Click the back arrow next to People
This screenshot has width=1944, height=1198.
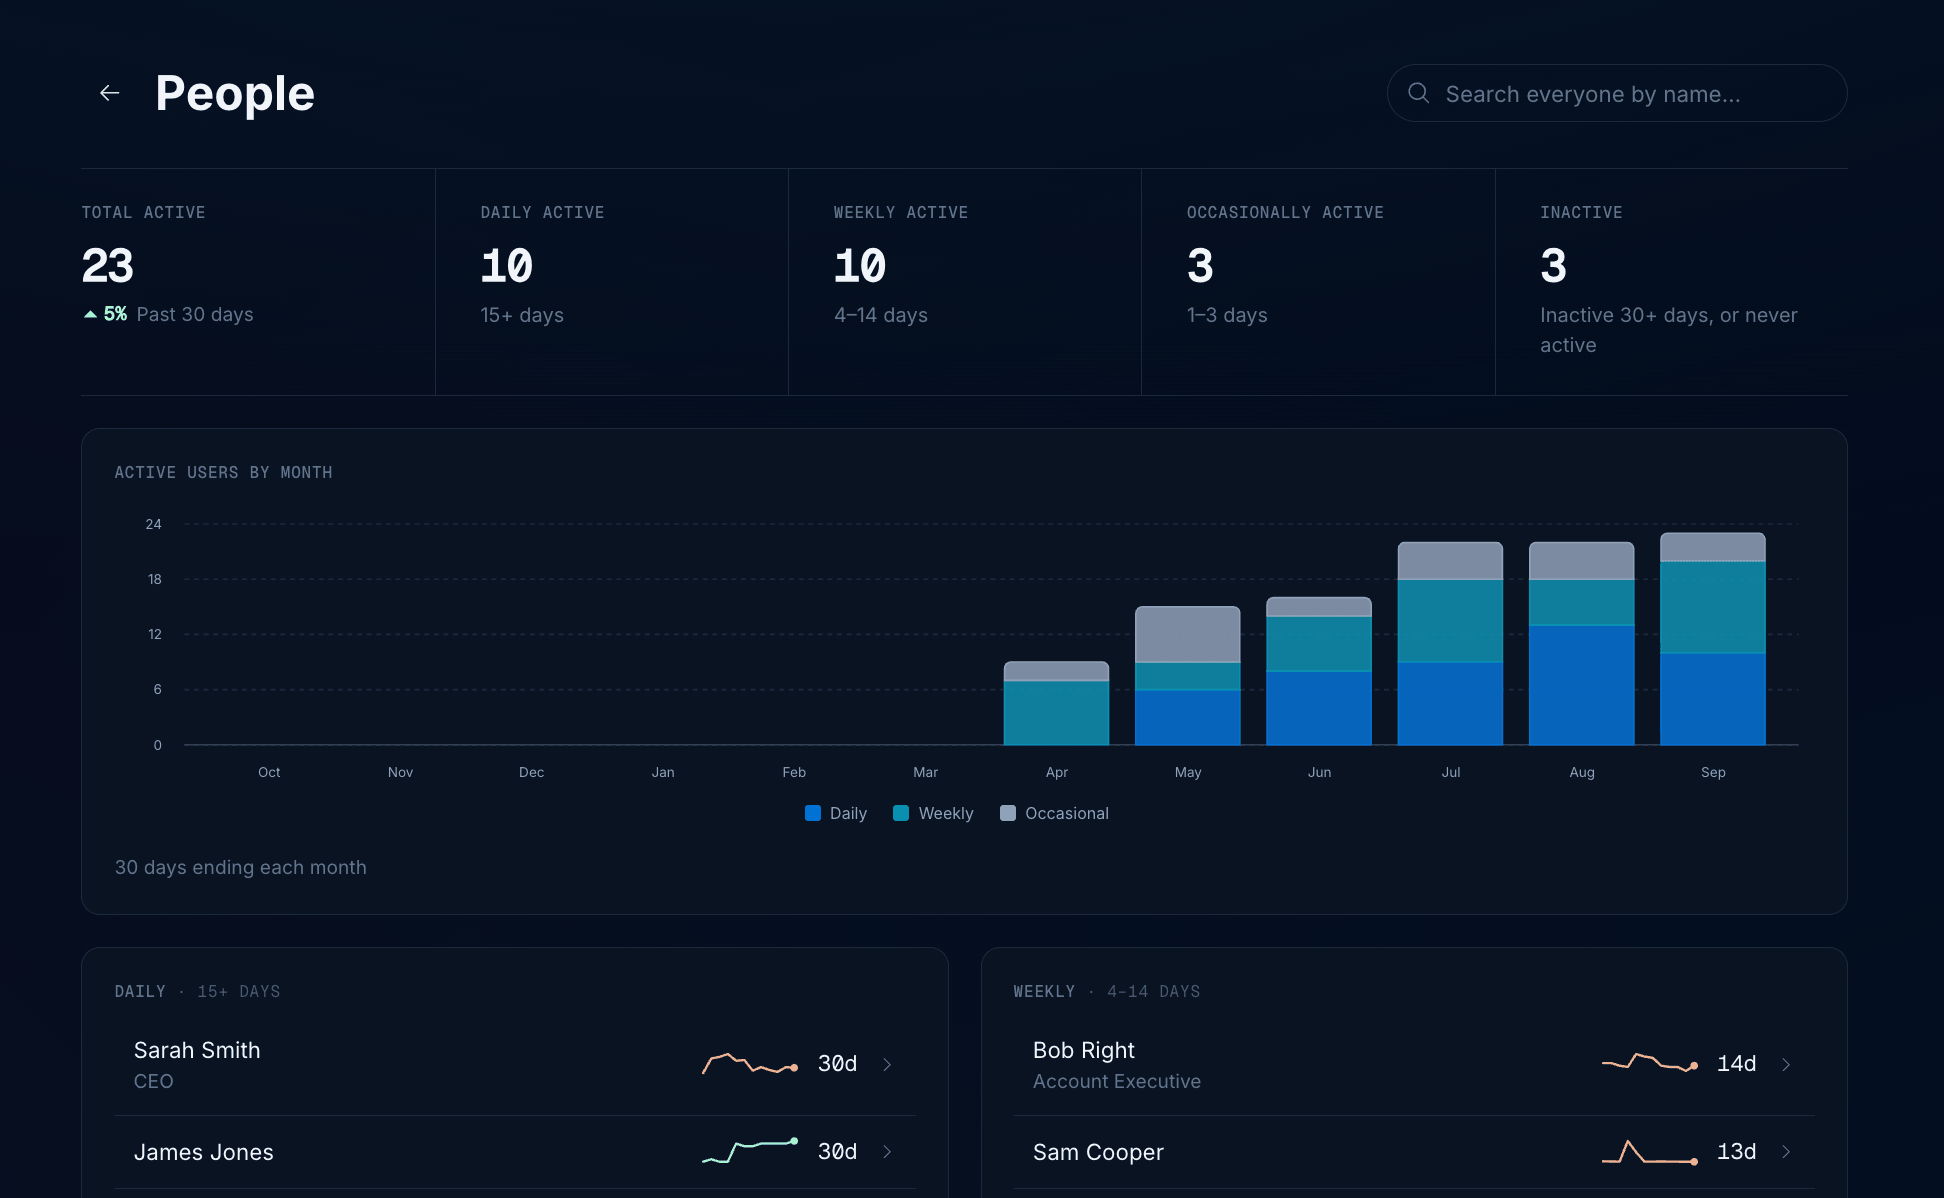pyautogui.click(x=110, y=93)
